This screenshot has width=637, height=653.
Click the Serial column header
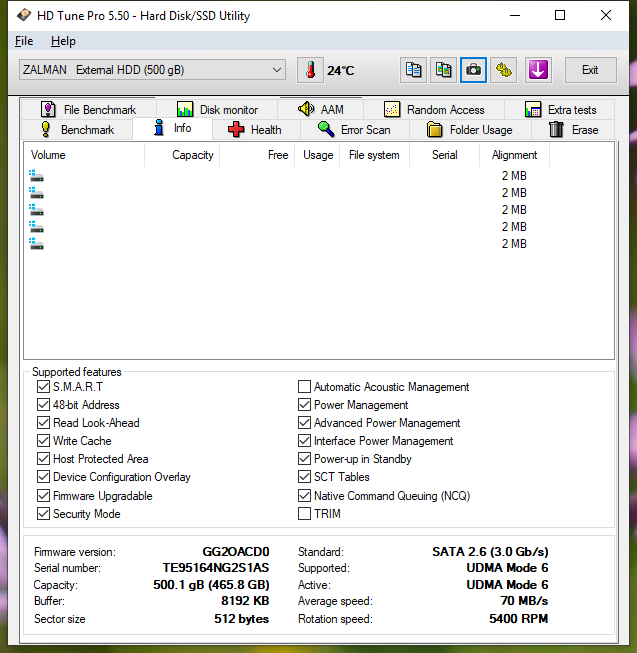pyautogui.click(x=444, y=155)
